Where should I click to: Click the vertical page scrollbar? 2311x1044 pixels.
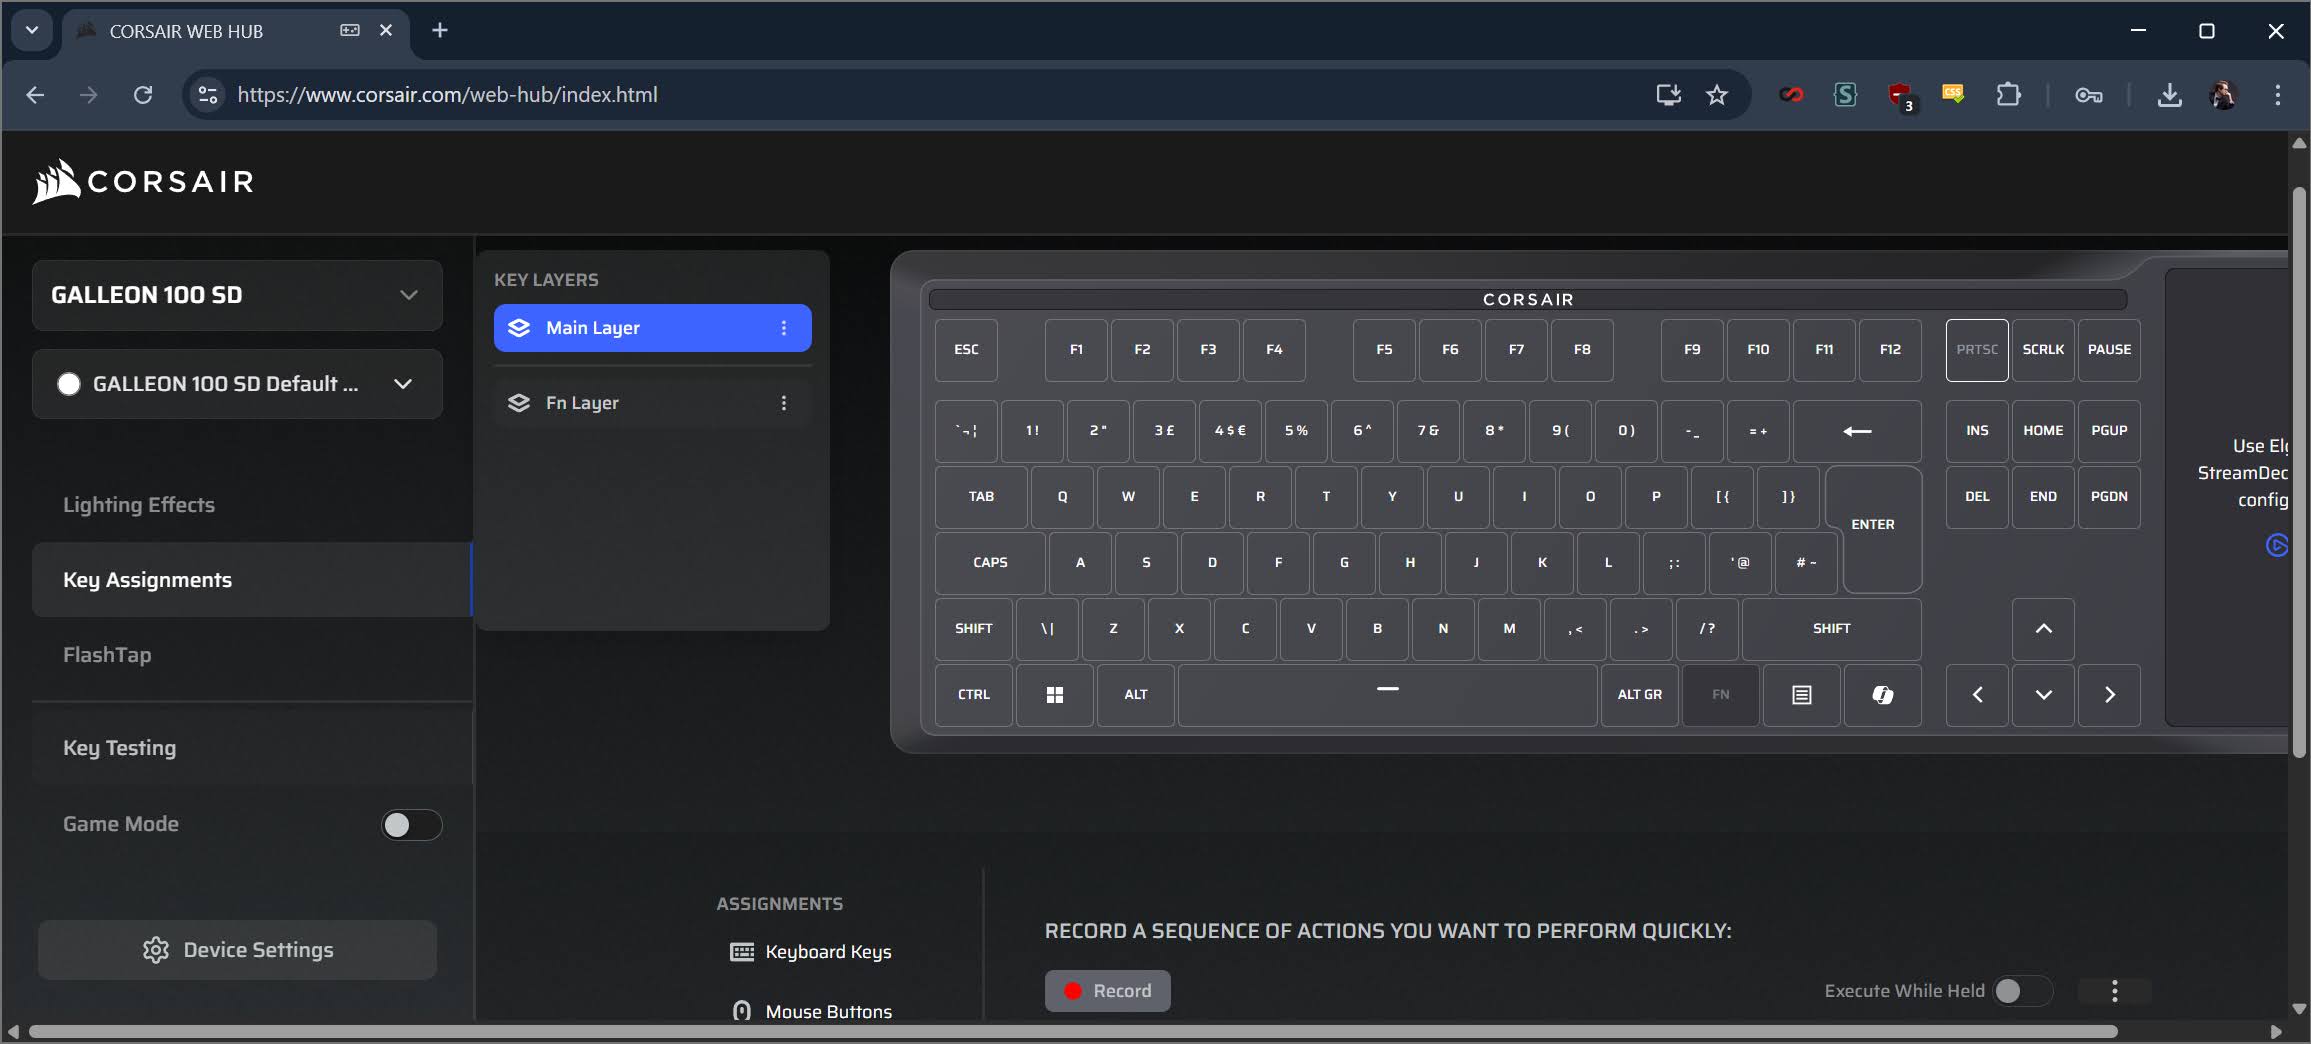[2299, 470]
